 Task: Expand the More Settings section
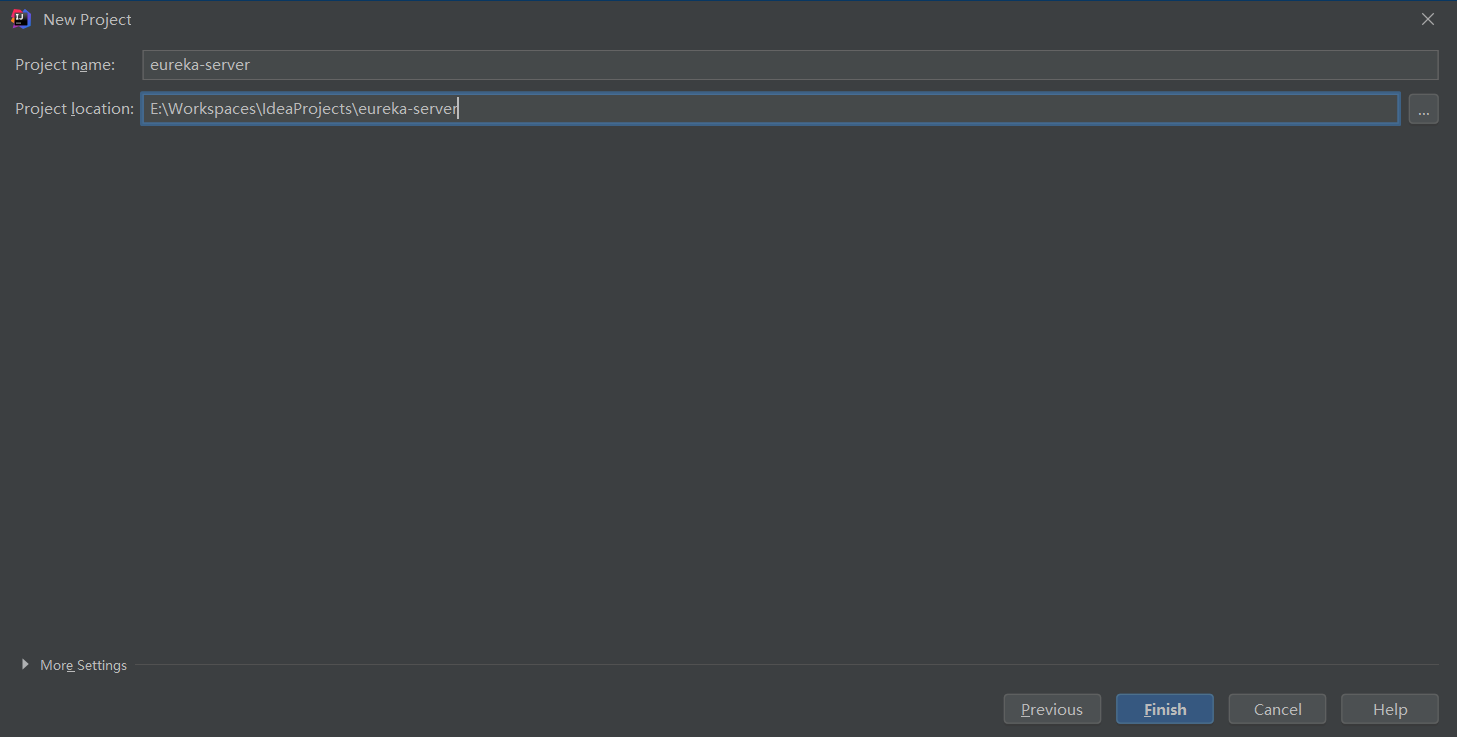coord(74,665)
